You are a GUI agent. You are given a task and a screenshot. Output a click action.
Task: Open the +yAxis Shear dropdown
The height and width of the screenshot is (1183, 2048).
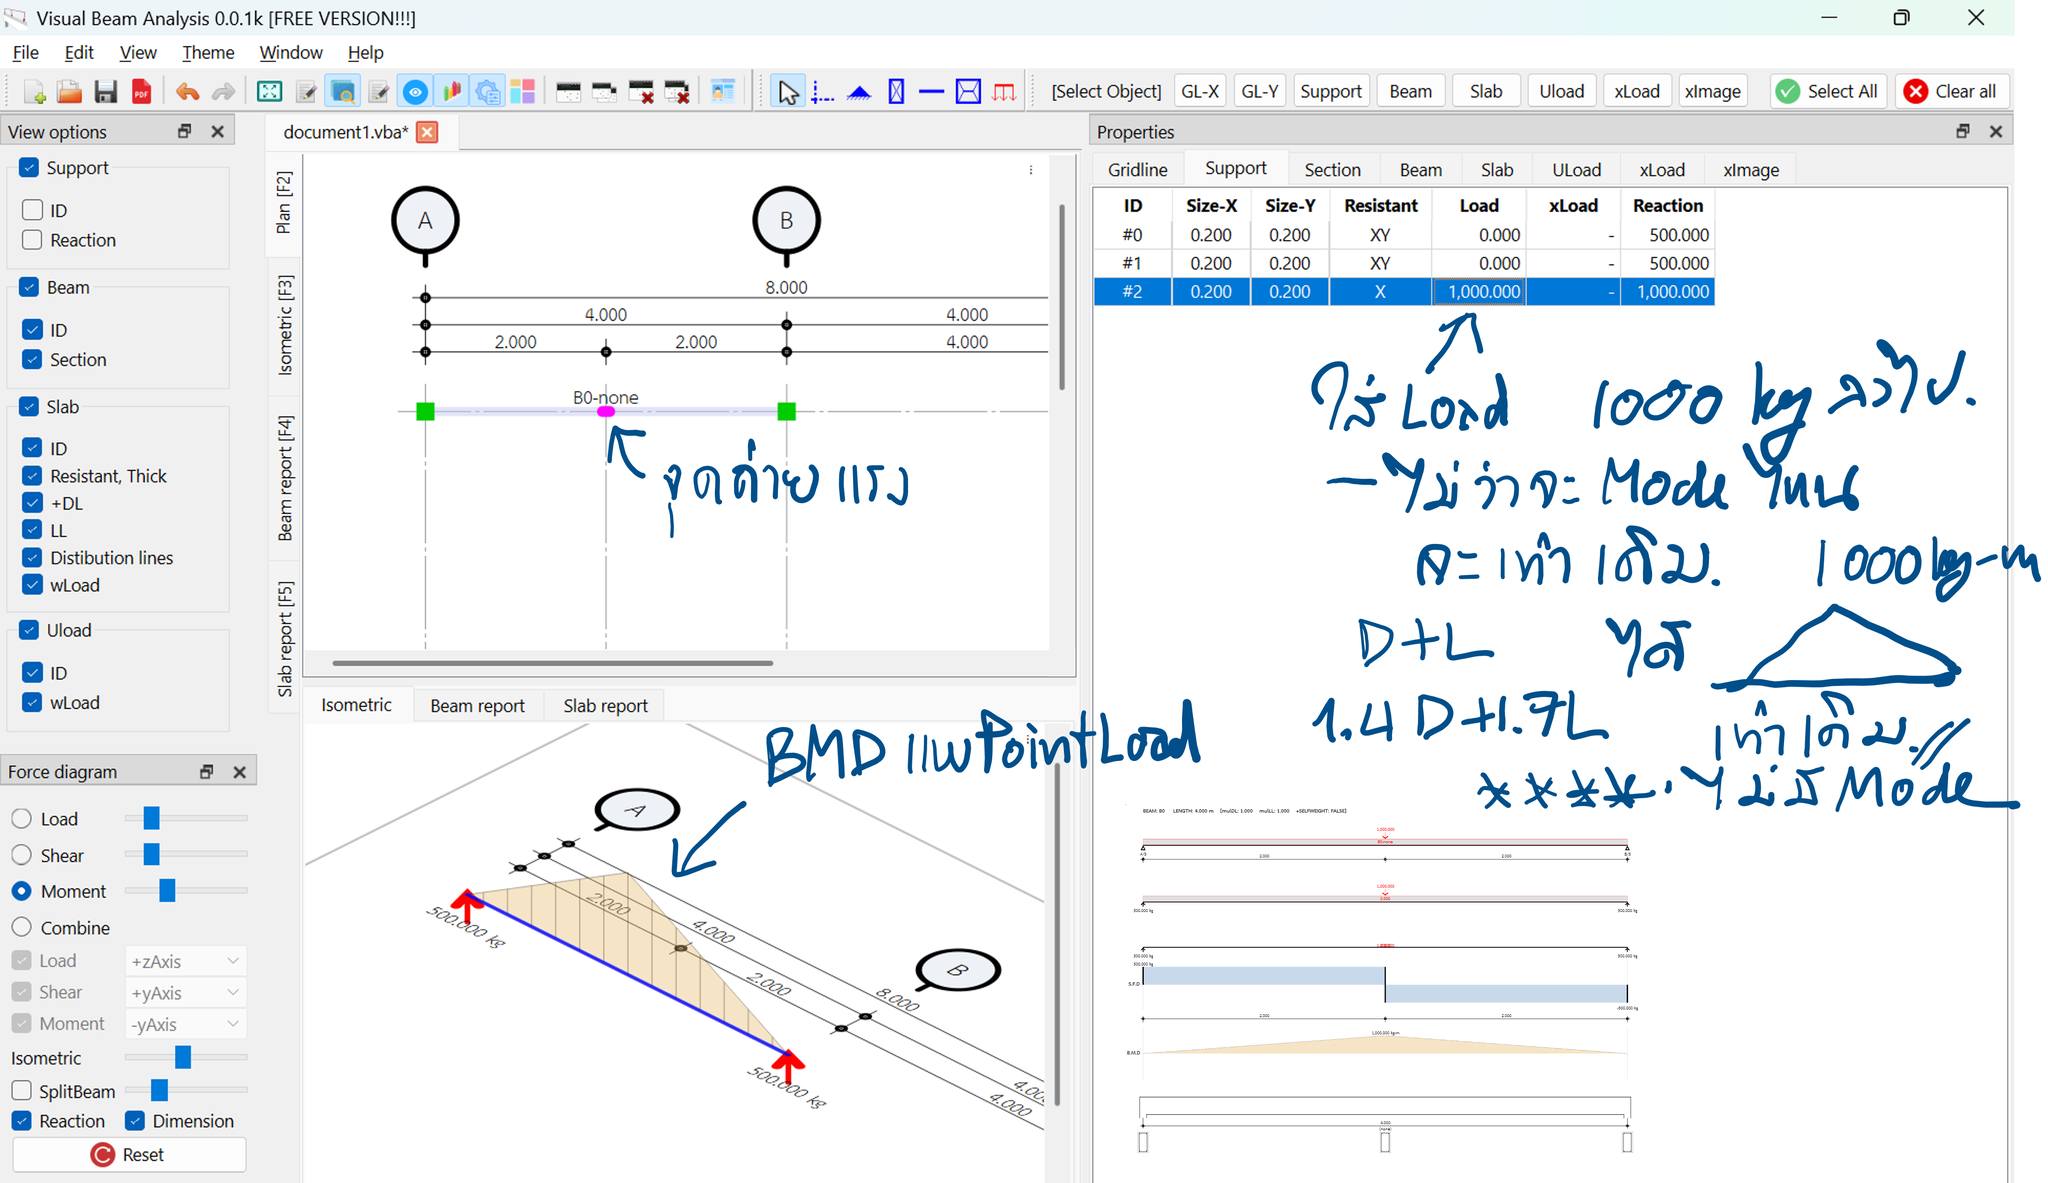click(185, 993)
